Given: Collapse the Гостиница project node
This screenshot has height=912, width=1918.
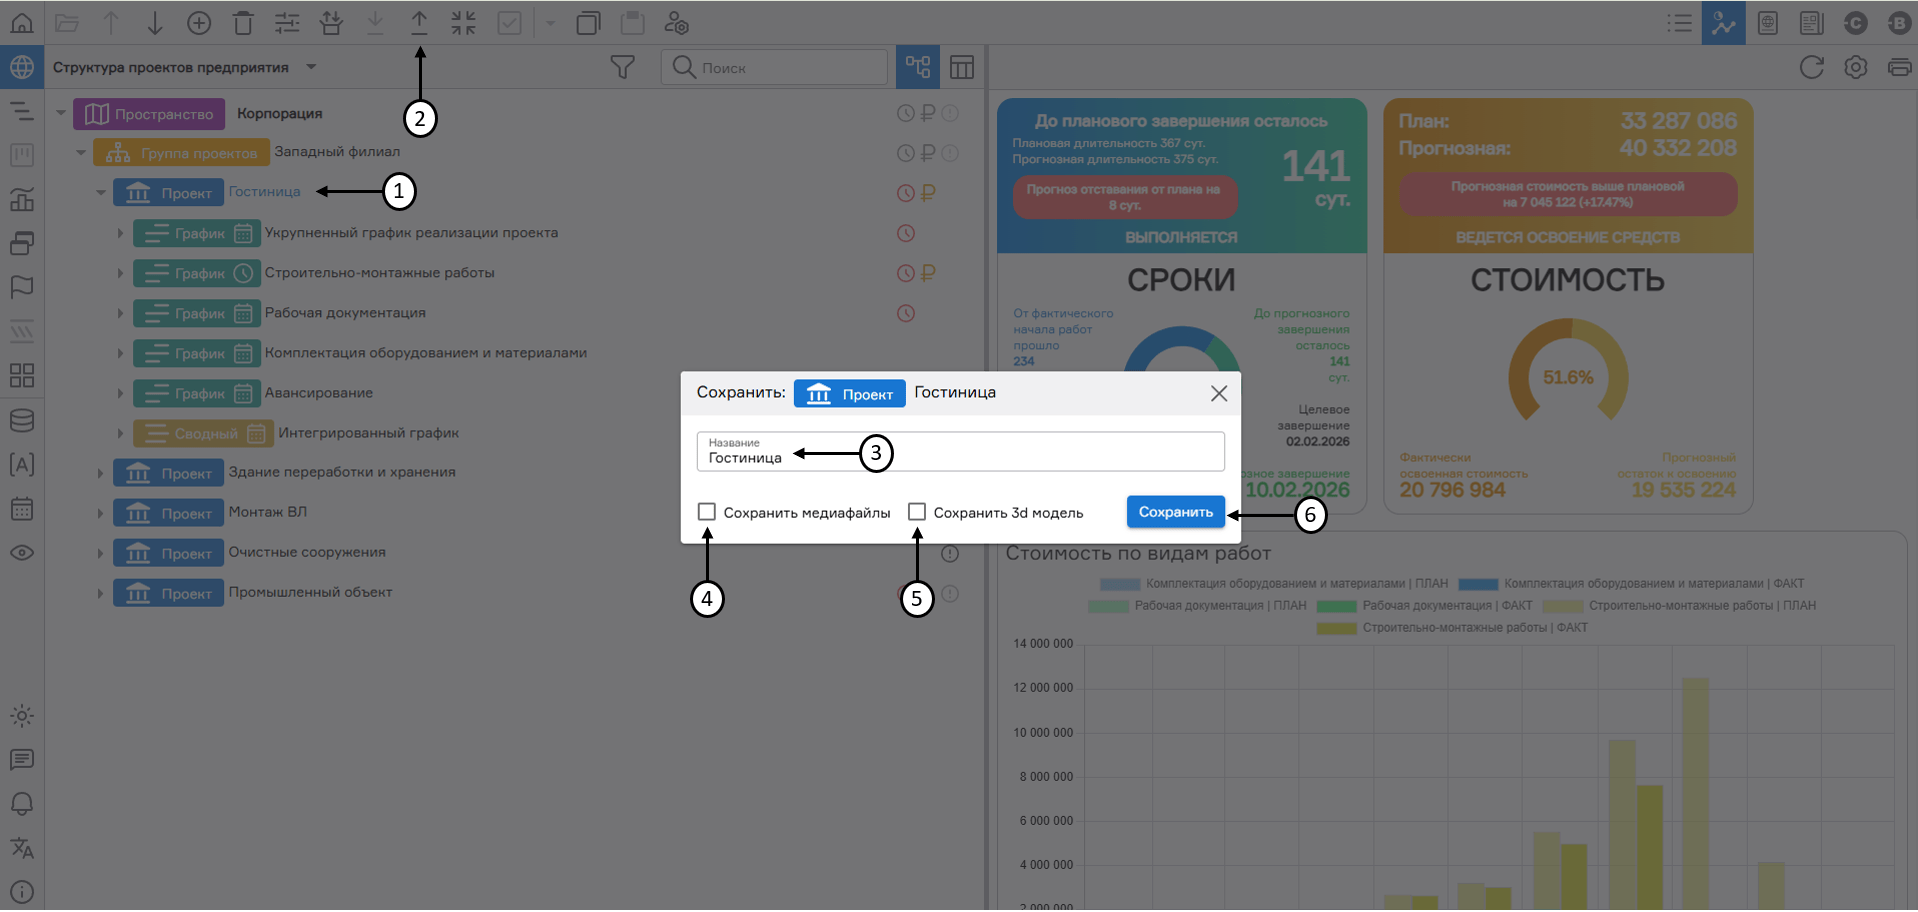Looking at the screenshot, I should pyautogui.click(x=99, y=192).
